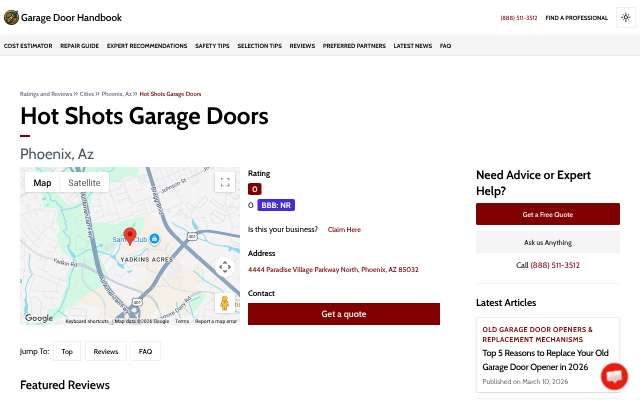Click the red map location pin
The image size is (640, 400).
click(130, 236)
